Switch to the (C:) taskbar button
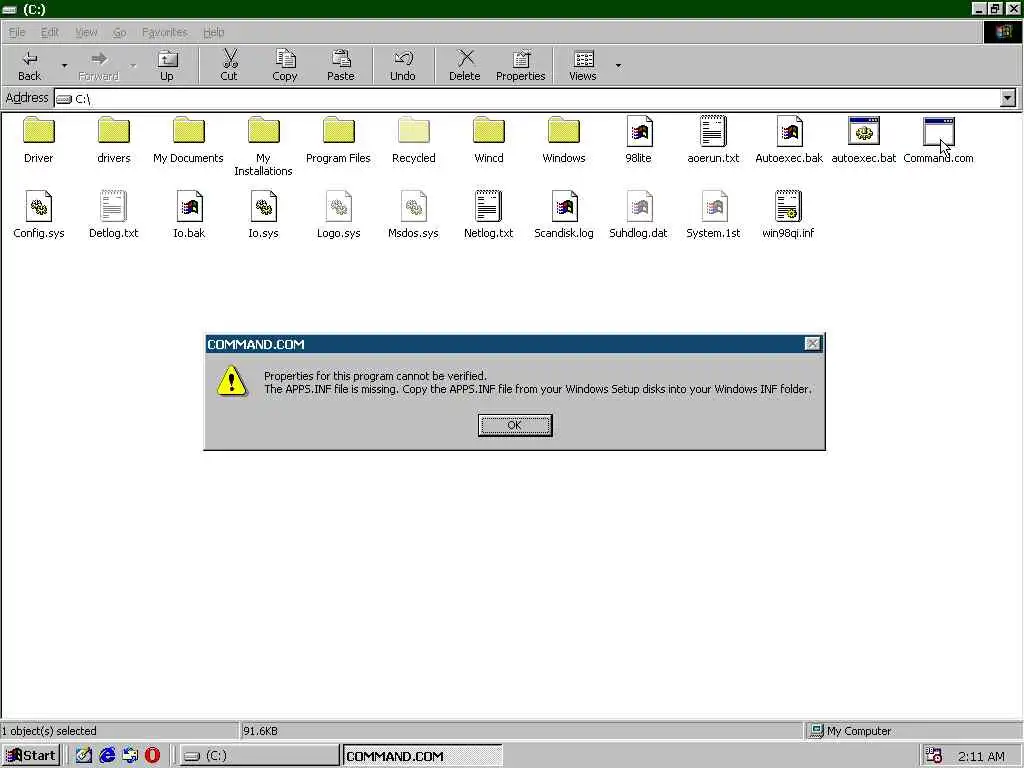The image size is (1024, 768). pyautogui.click(x=259, y=756)
